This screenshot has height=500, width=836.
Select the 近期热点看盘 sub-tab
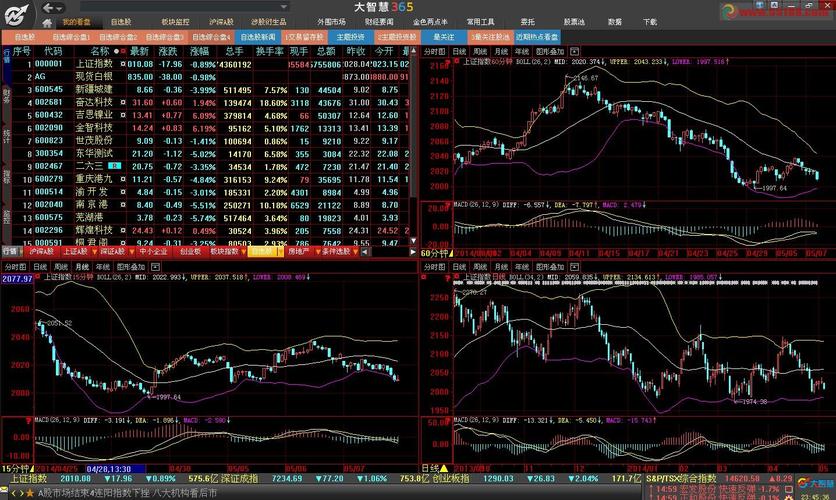pos(537,37)
